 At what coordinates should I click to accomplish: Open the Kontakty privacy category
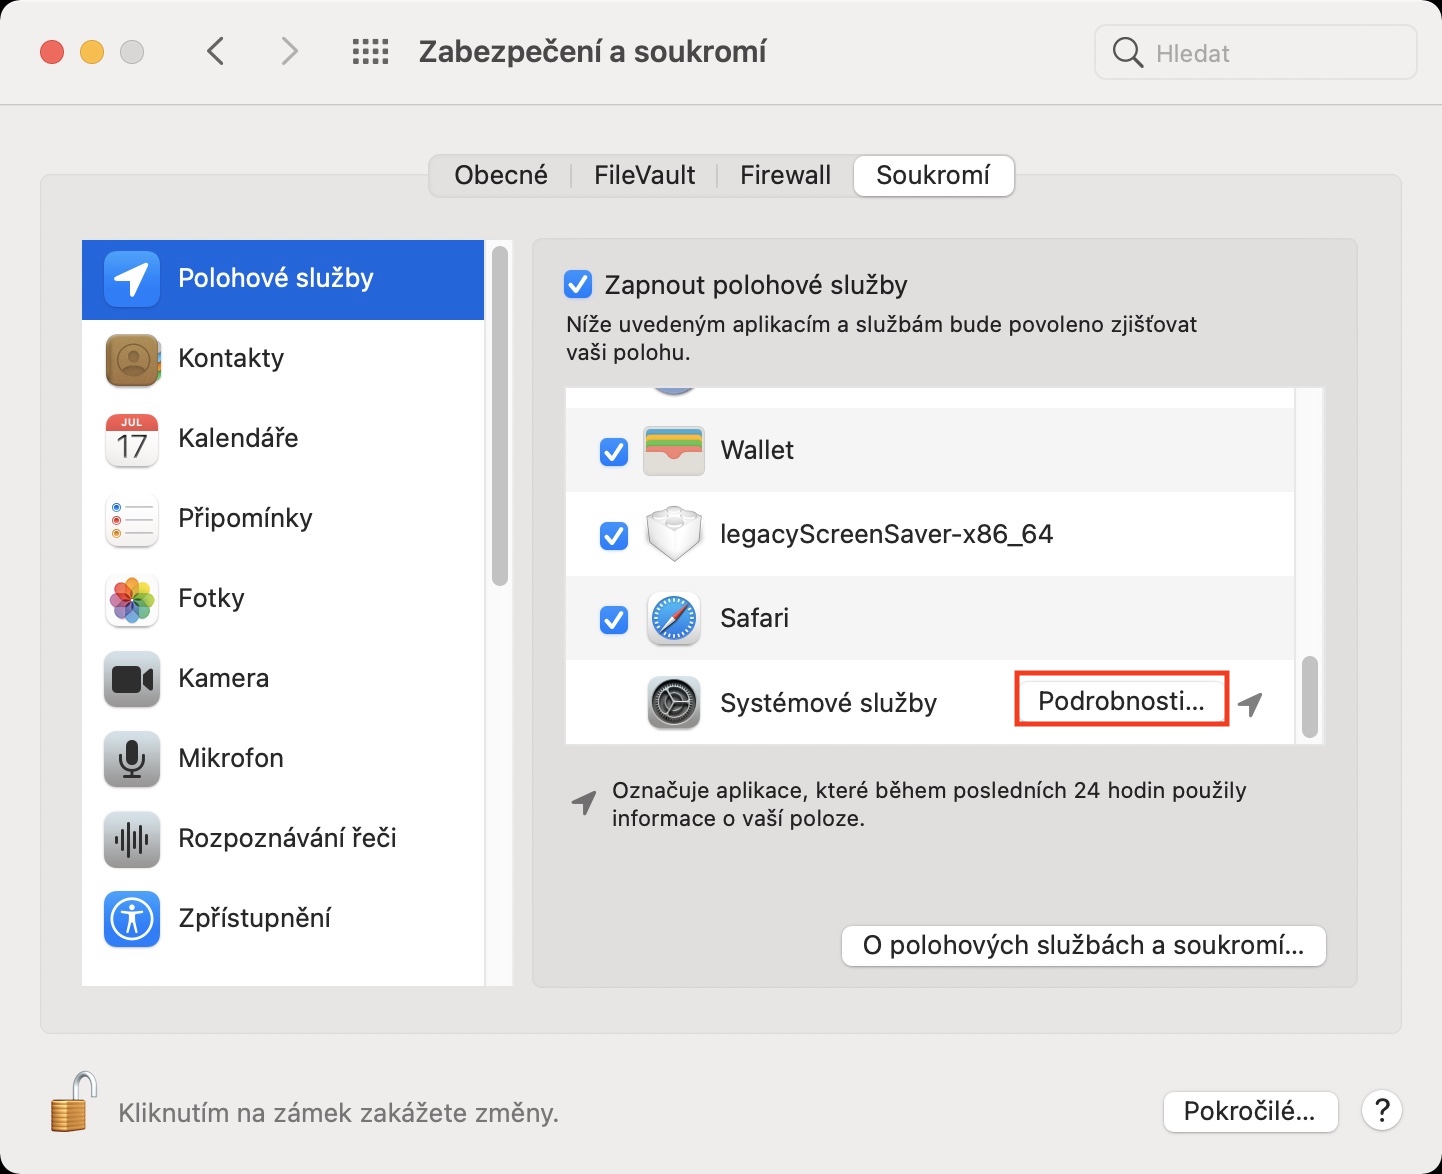[x=230, y=359]
